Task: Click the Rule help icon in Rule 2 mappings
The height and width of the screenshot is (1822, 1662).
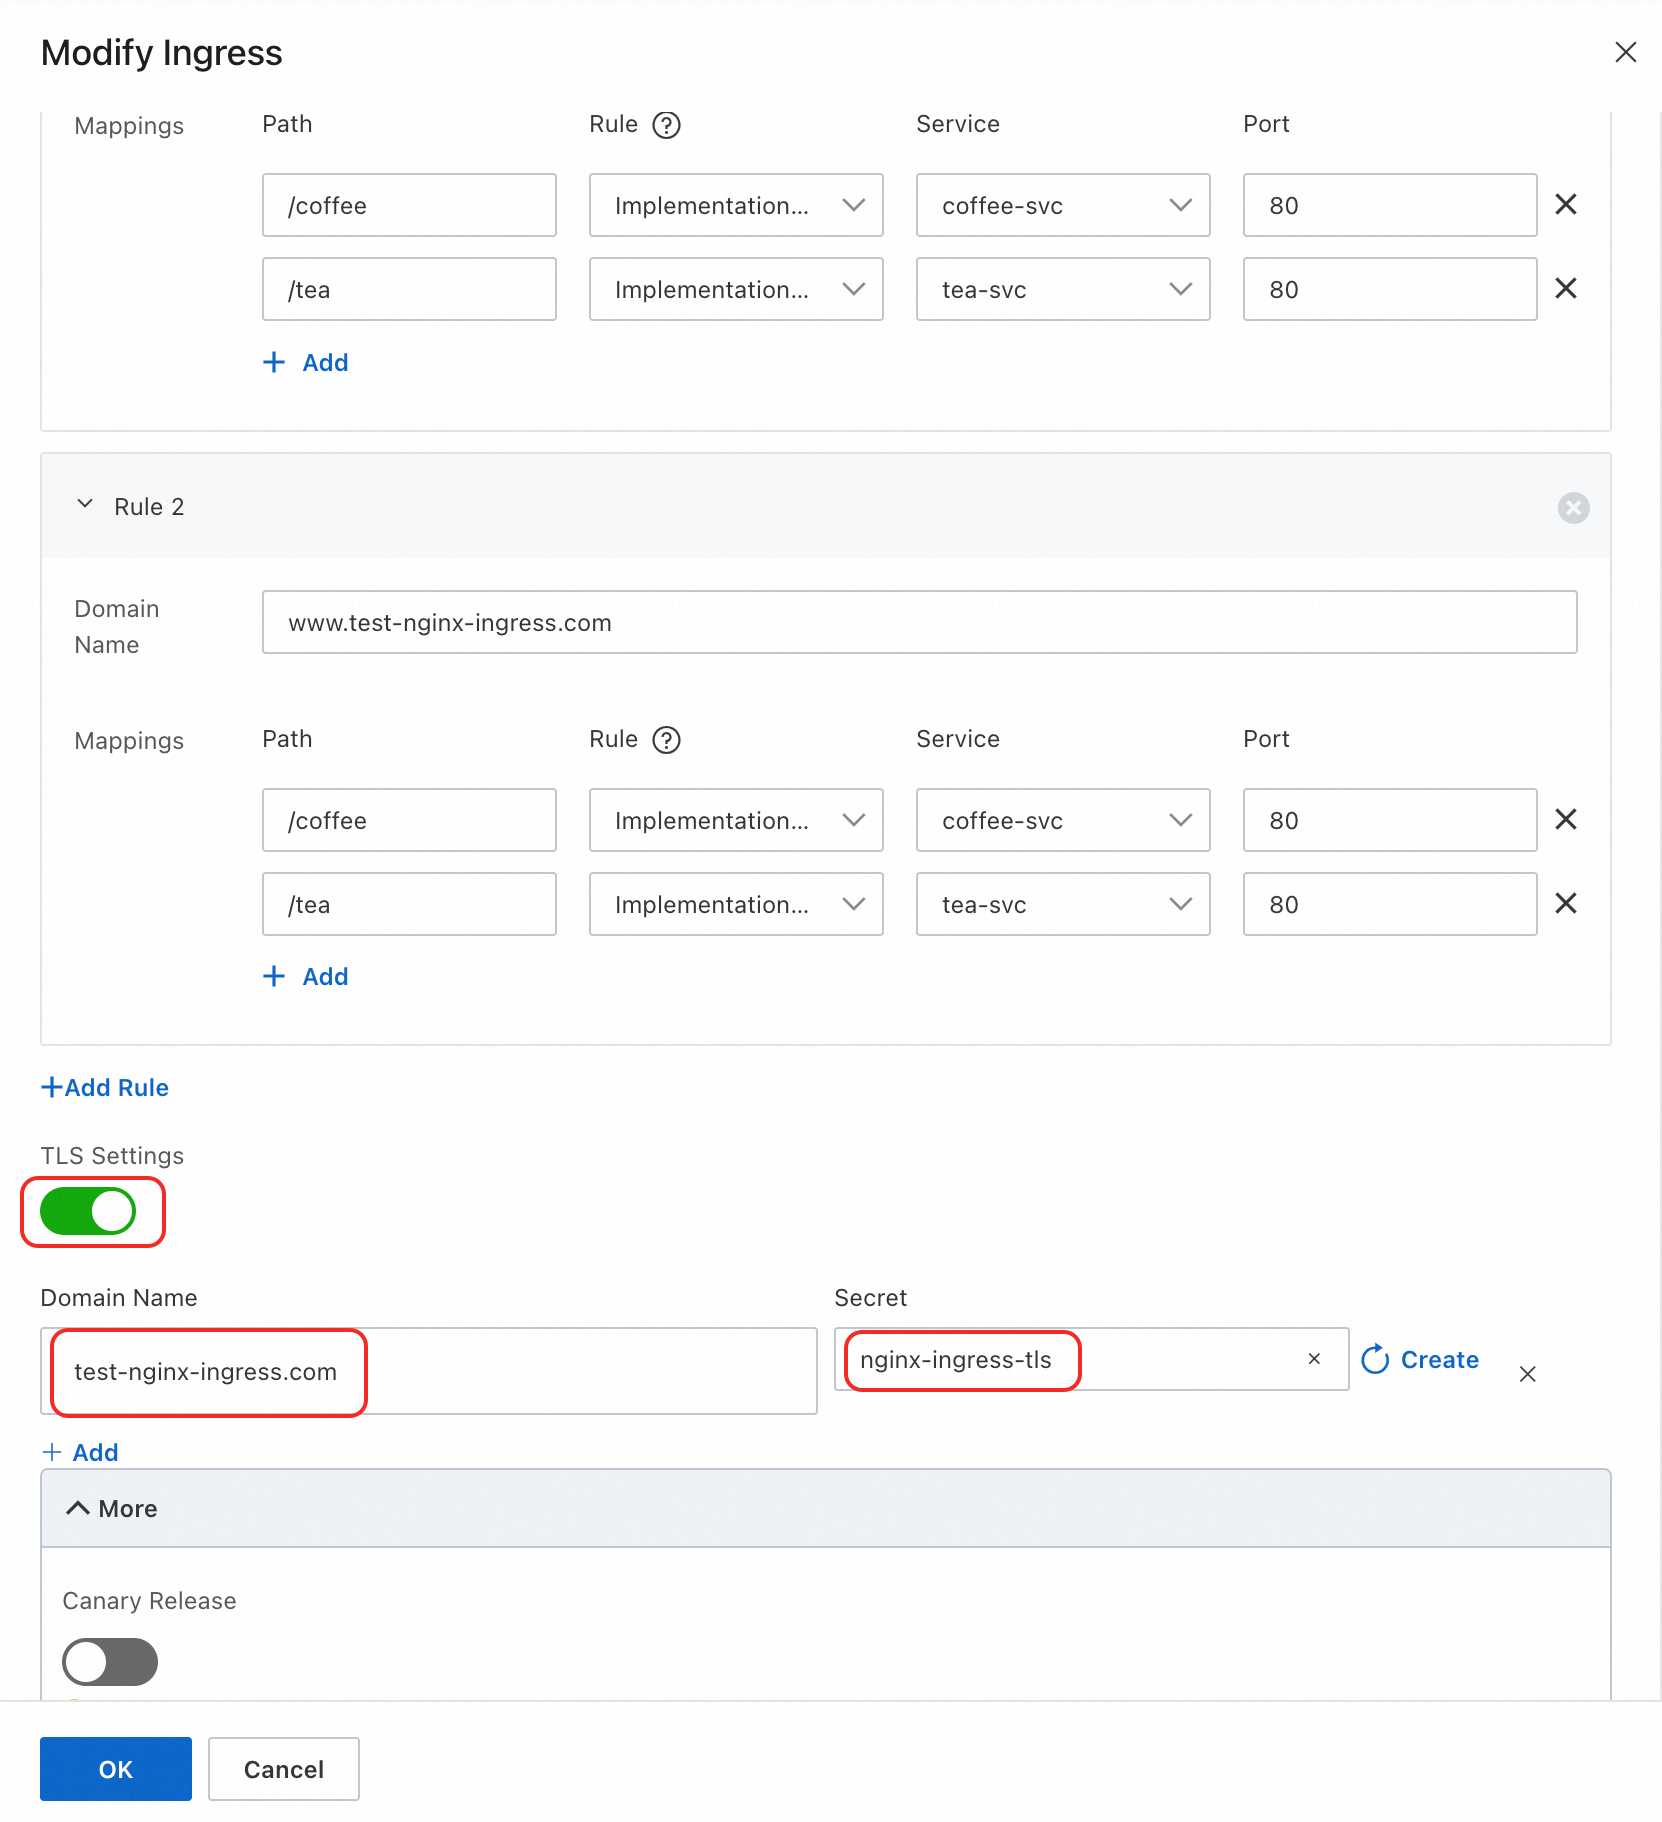Action: click(x=666, y=740)
